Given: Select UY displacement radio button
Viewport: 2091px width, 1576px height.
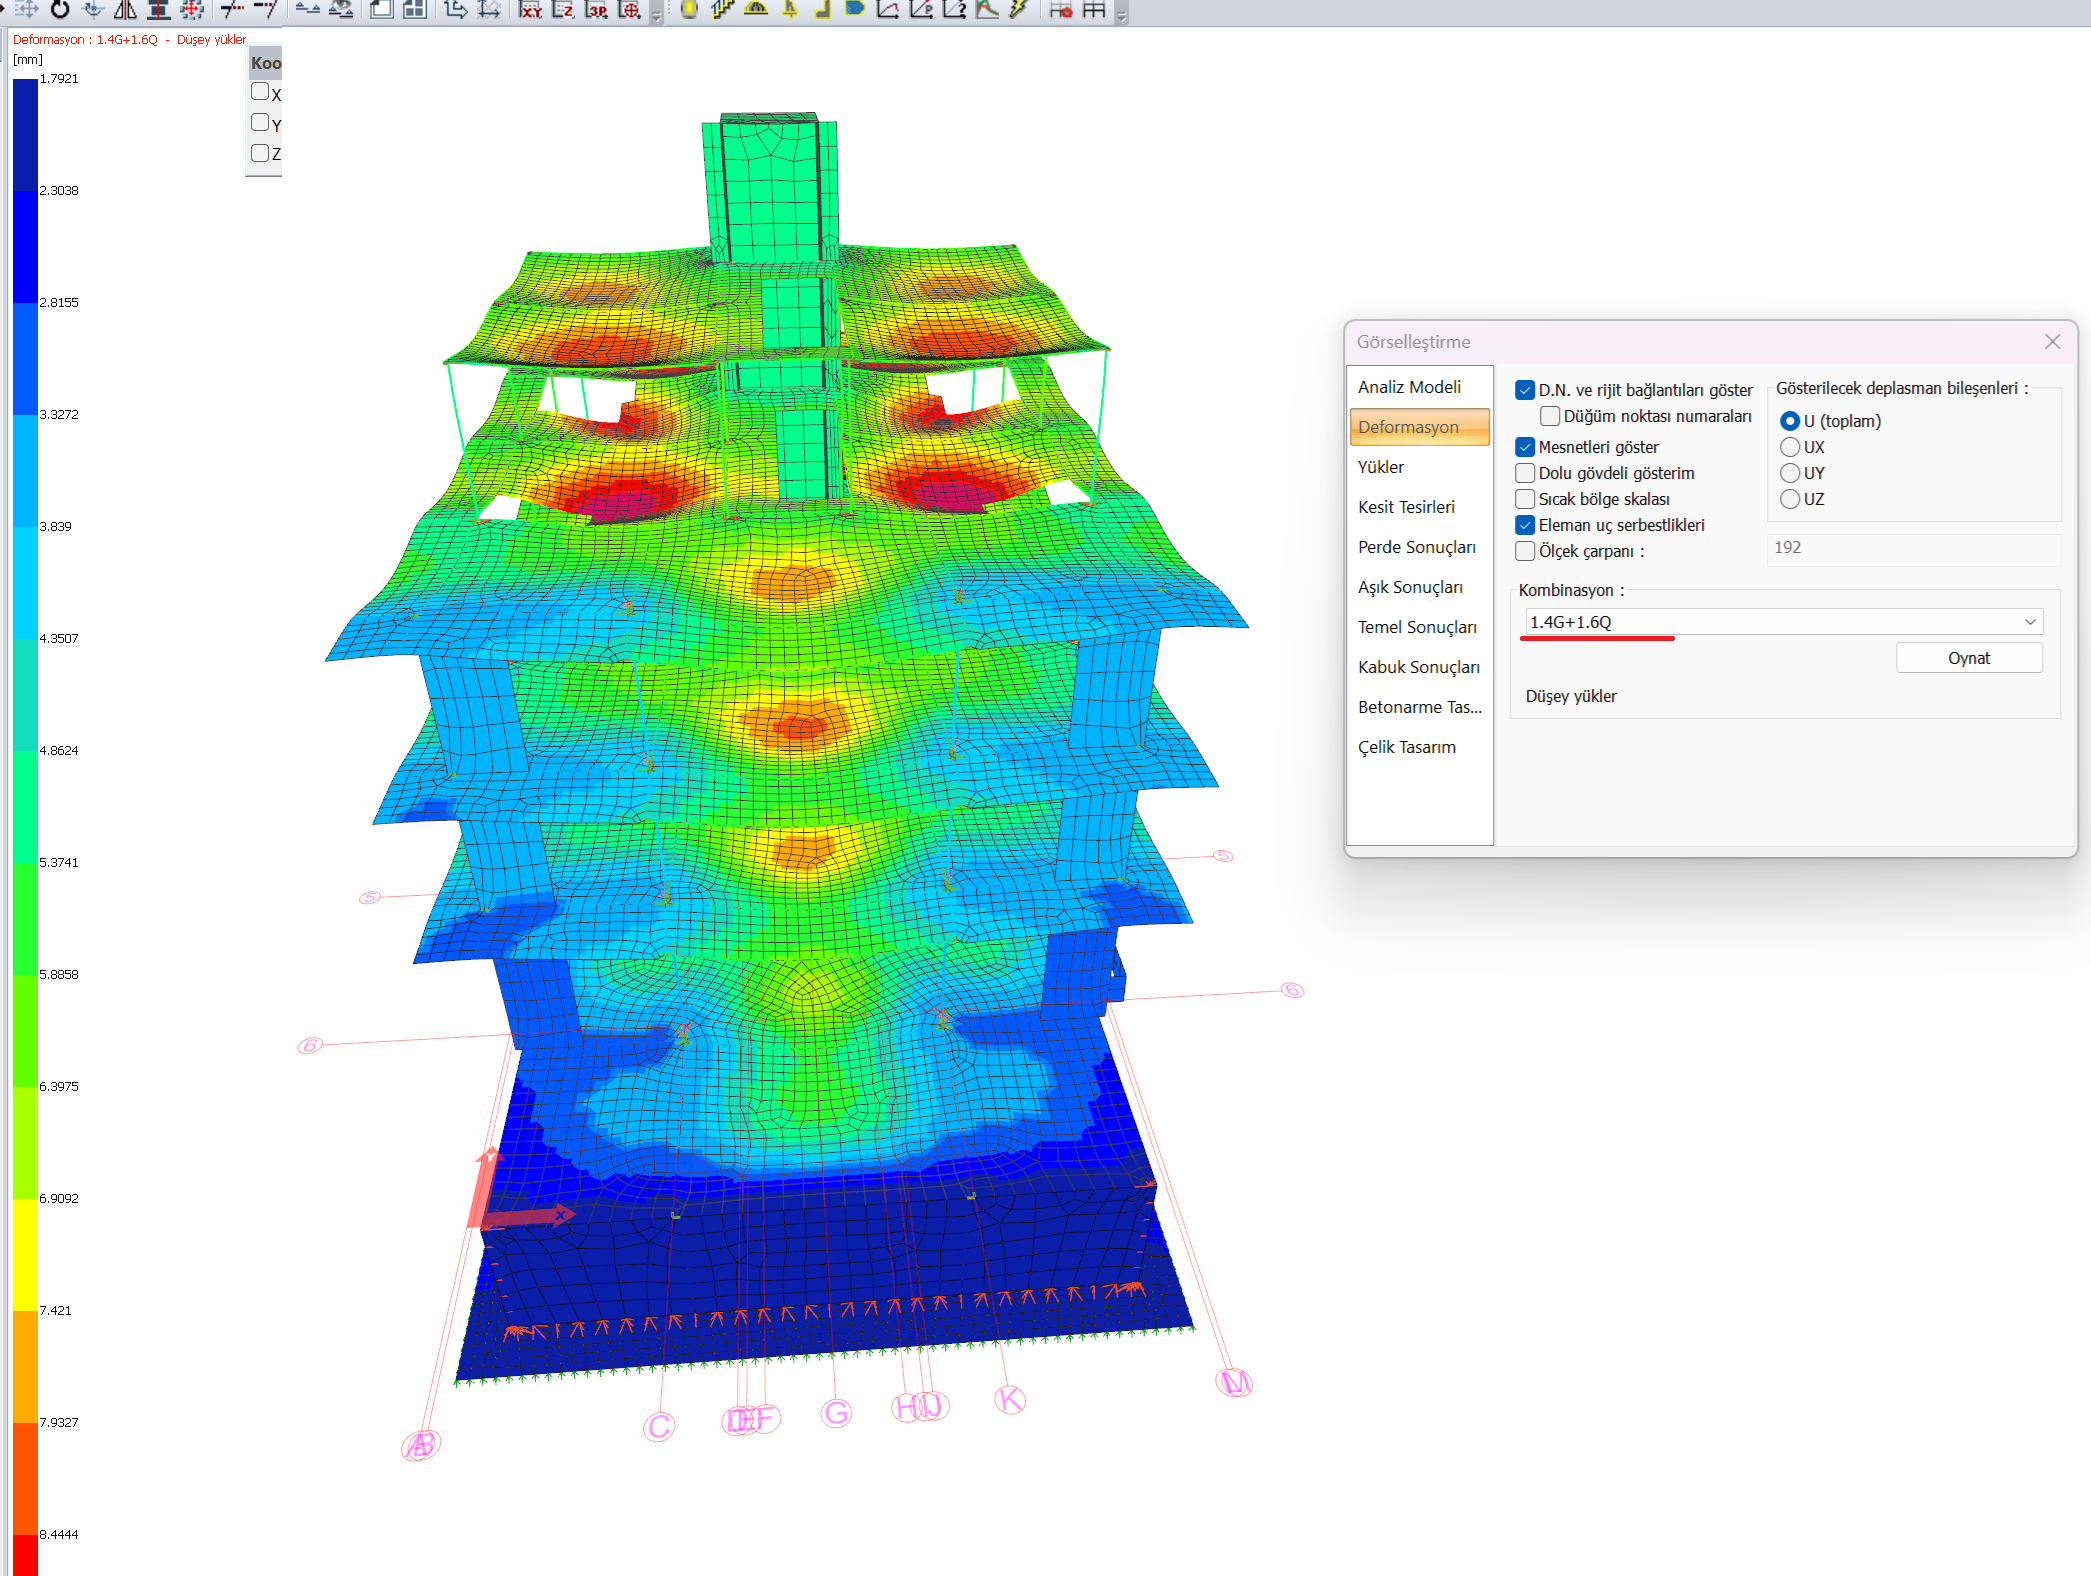Looking at the screenshot, I should [x=1790, y=473].
